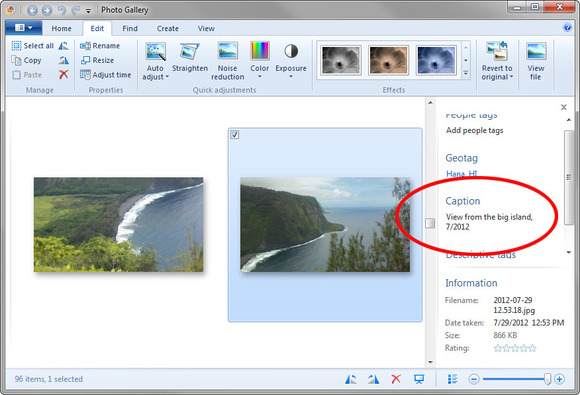Open the Create tab
The image size is (580, 395).
(x=168, y=28)
